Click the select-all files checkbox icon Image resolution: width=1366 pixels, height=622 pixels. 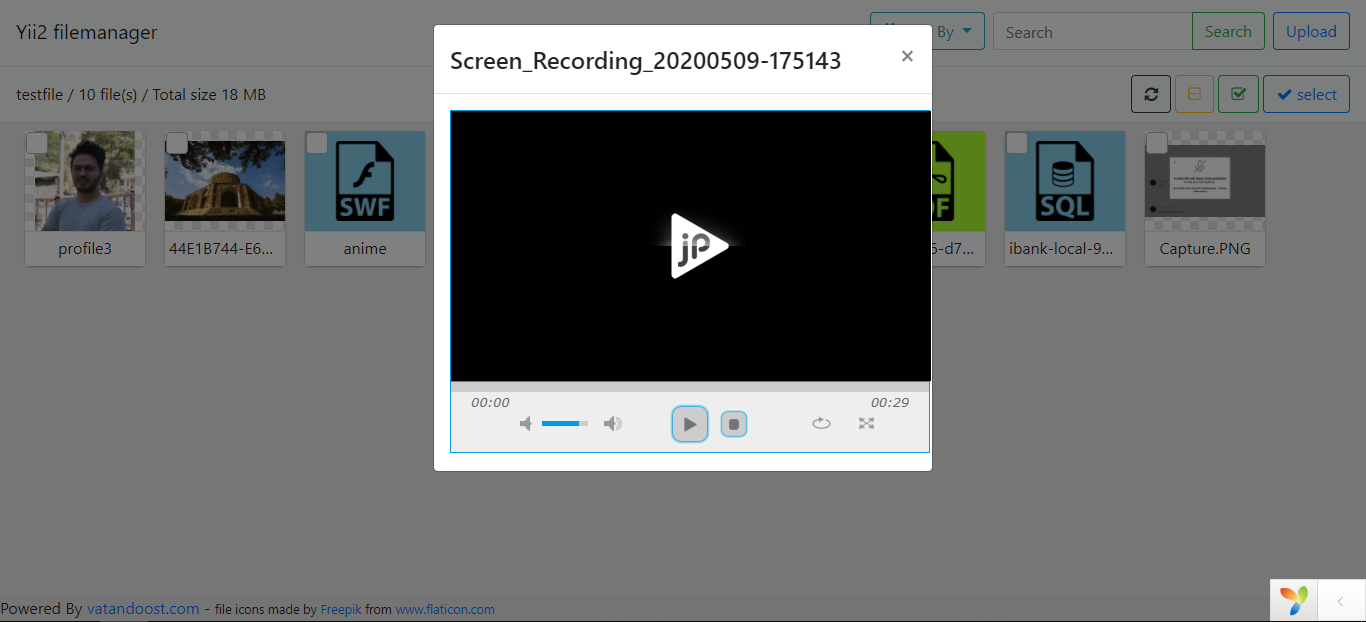click(1238, 93)
